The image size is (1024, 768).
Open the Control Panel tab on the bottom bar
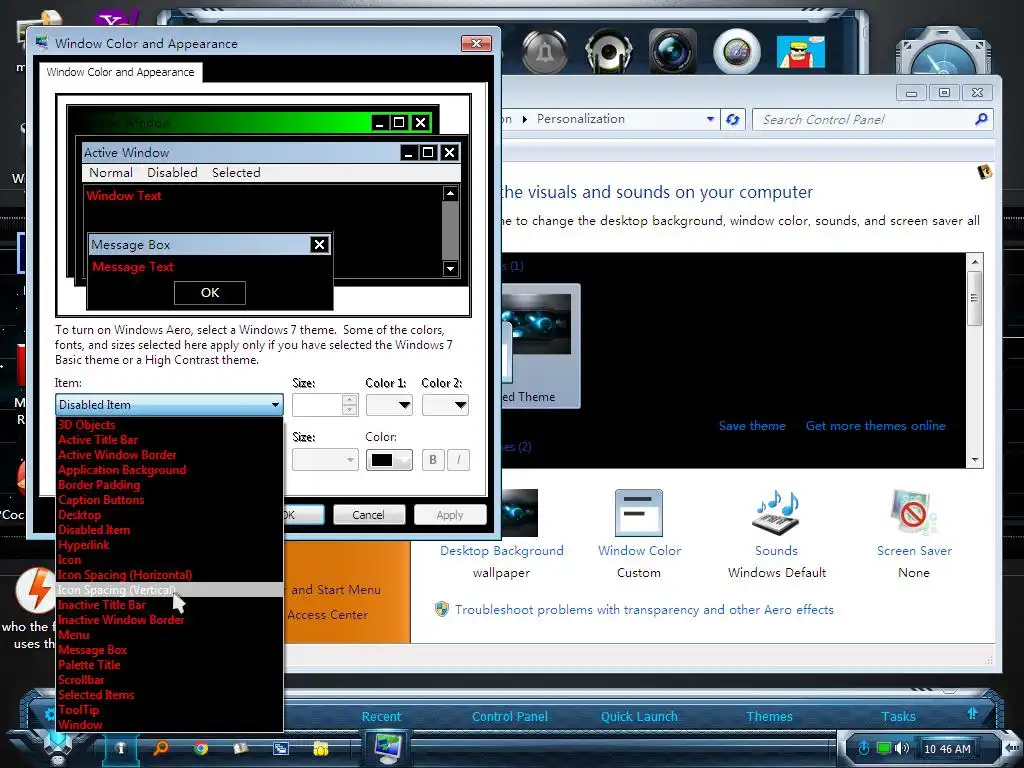coord(509,716)
